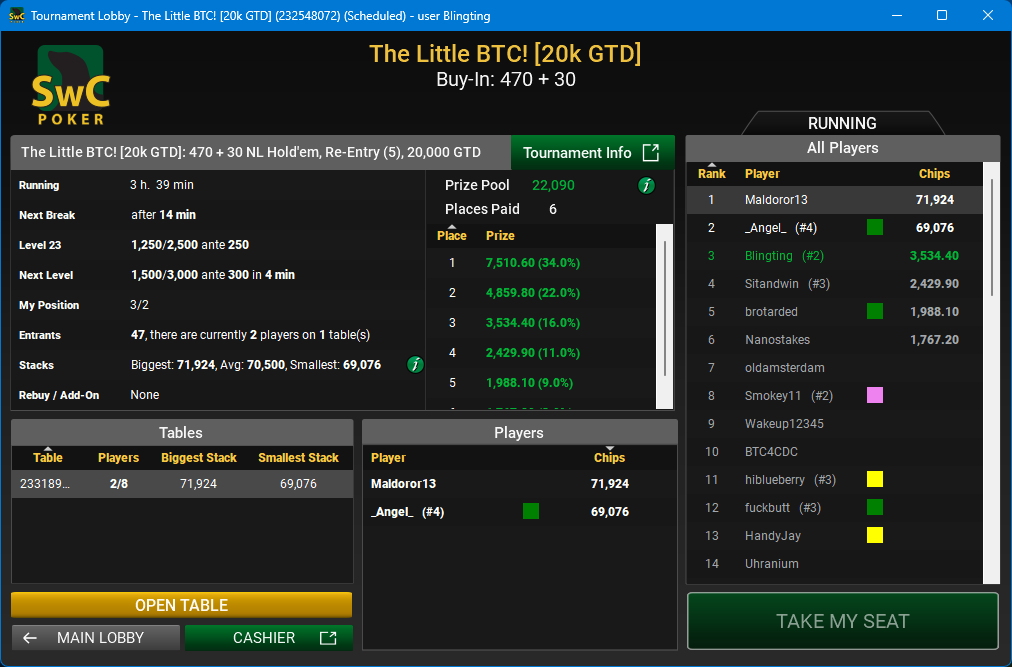Screen dimensions: 1012x667
Task: Select Smokey11 (#2) player row
Action: pos(835,395)
